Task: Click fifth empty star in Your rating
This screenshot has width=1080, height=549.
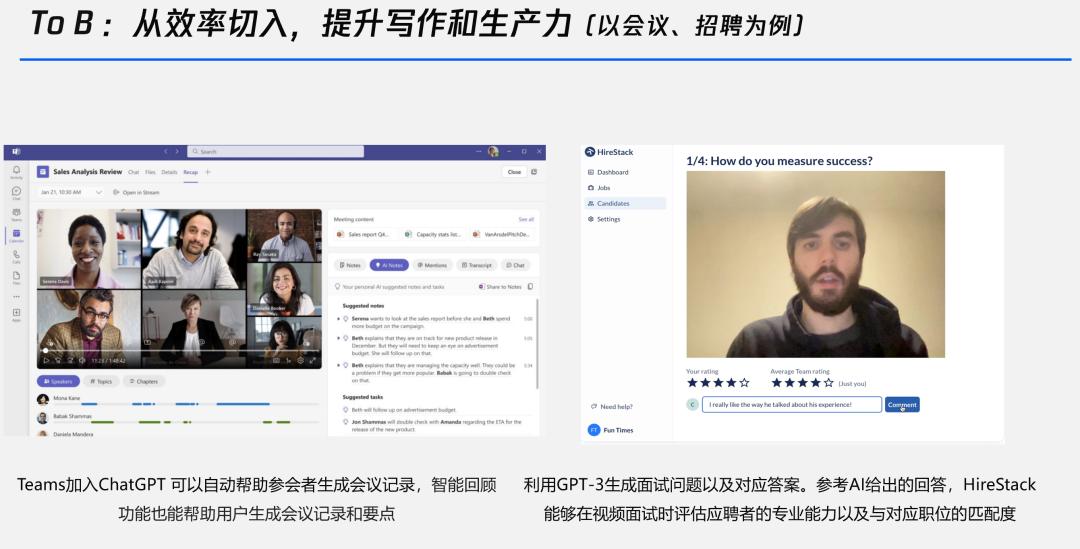Action: [x=744, y=382]
